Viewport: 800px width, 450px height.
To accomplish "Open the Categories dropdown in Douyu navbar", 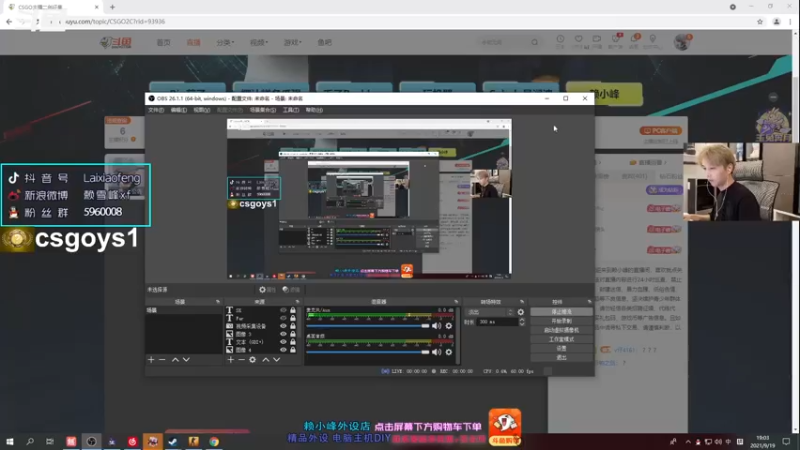I will 225,43.
